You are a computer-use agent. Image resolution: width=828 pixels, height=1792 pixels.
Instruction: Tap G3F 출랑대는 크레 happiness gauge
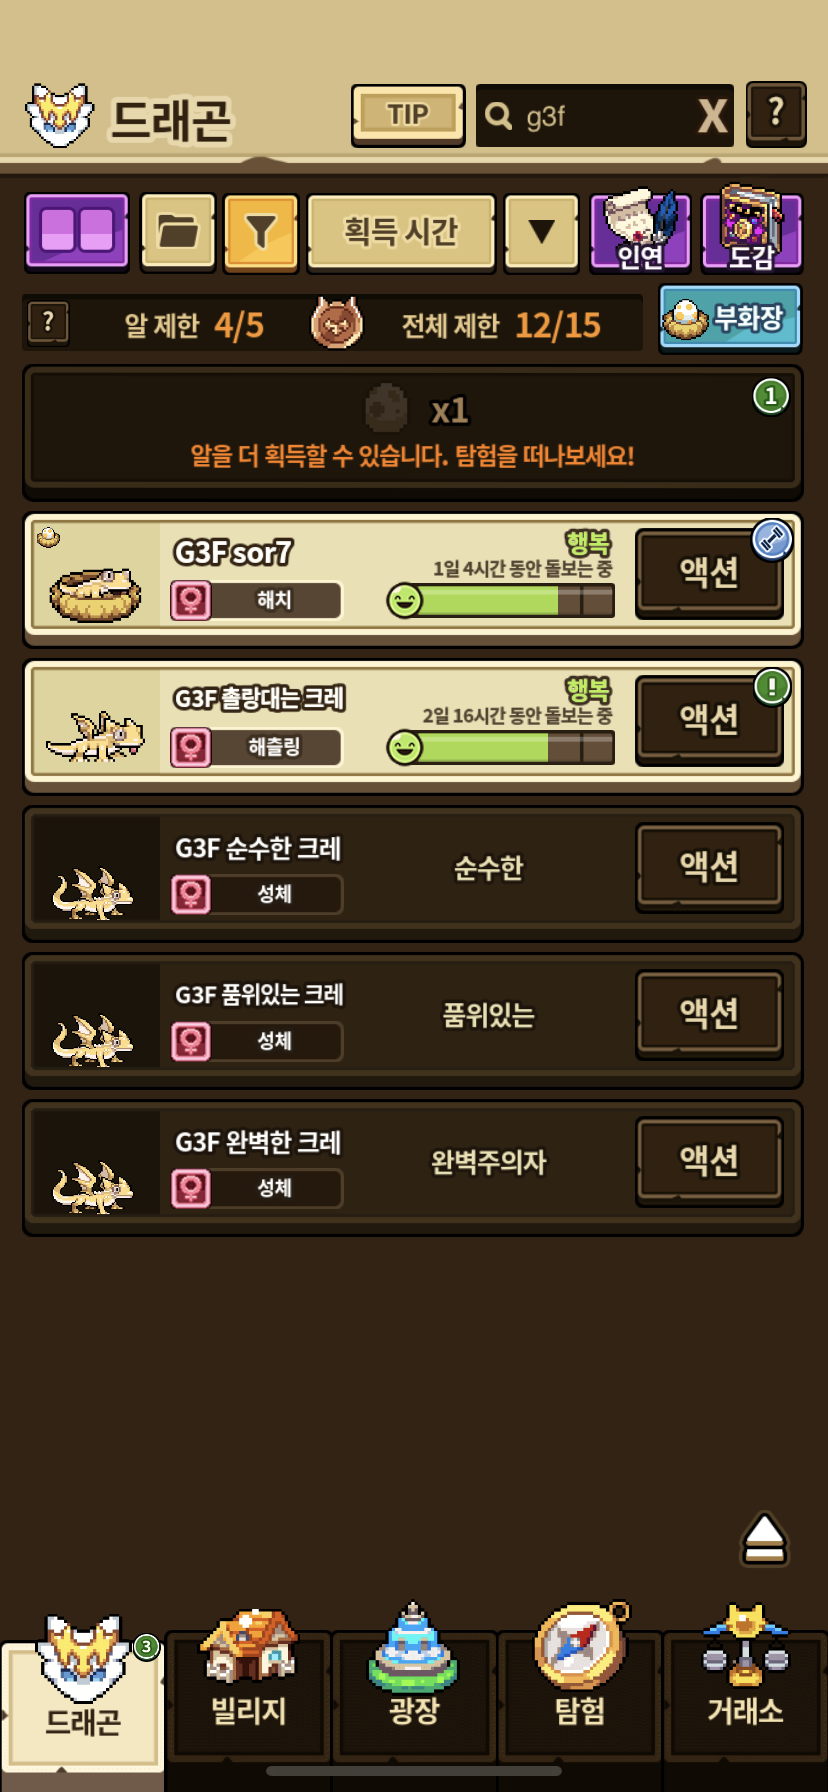coord(501,747)
